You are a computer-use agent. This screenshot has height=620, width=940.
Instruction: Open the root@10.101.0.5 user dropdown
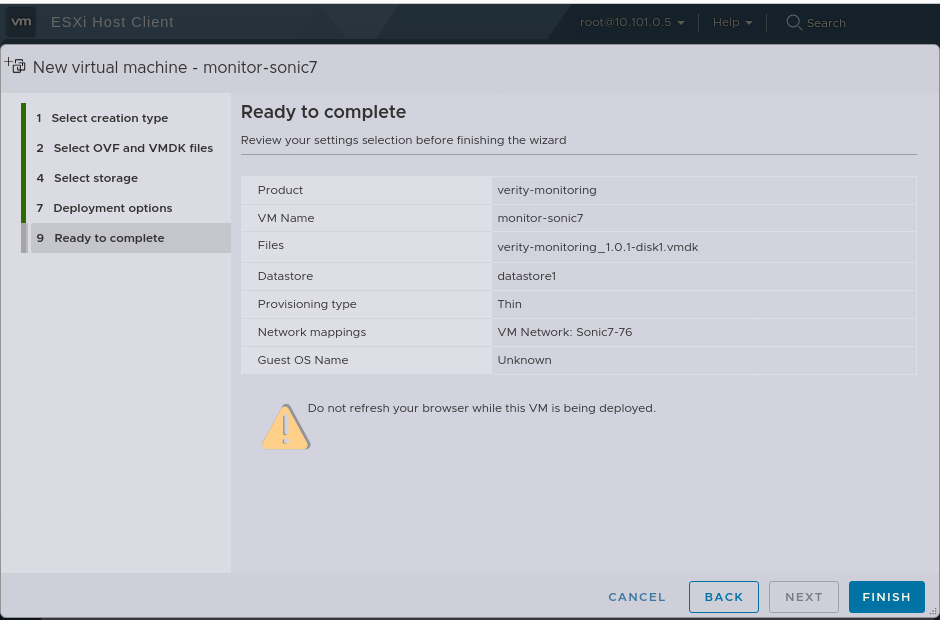click(x=632, y=22)
